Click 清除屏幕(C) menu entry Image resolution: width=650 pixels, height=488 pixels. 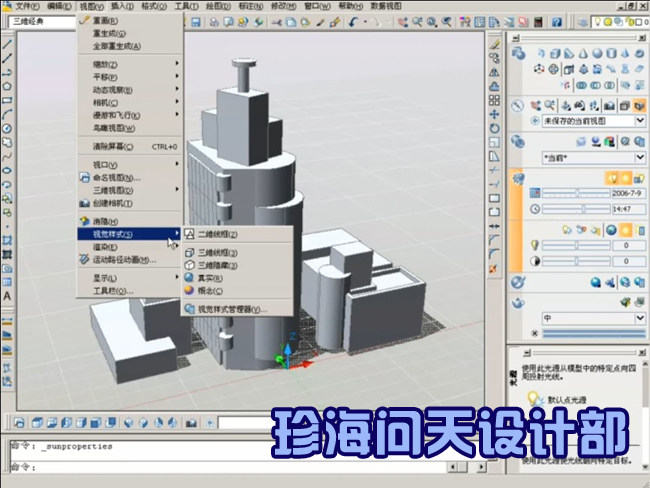(130, 146)
